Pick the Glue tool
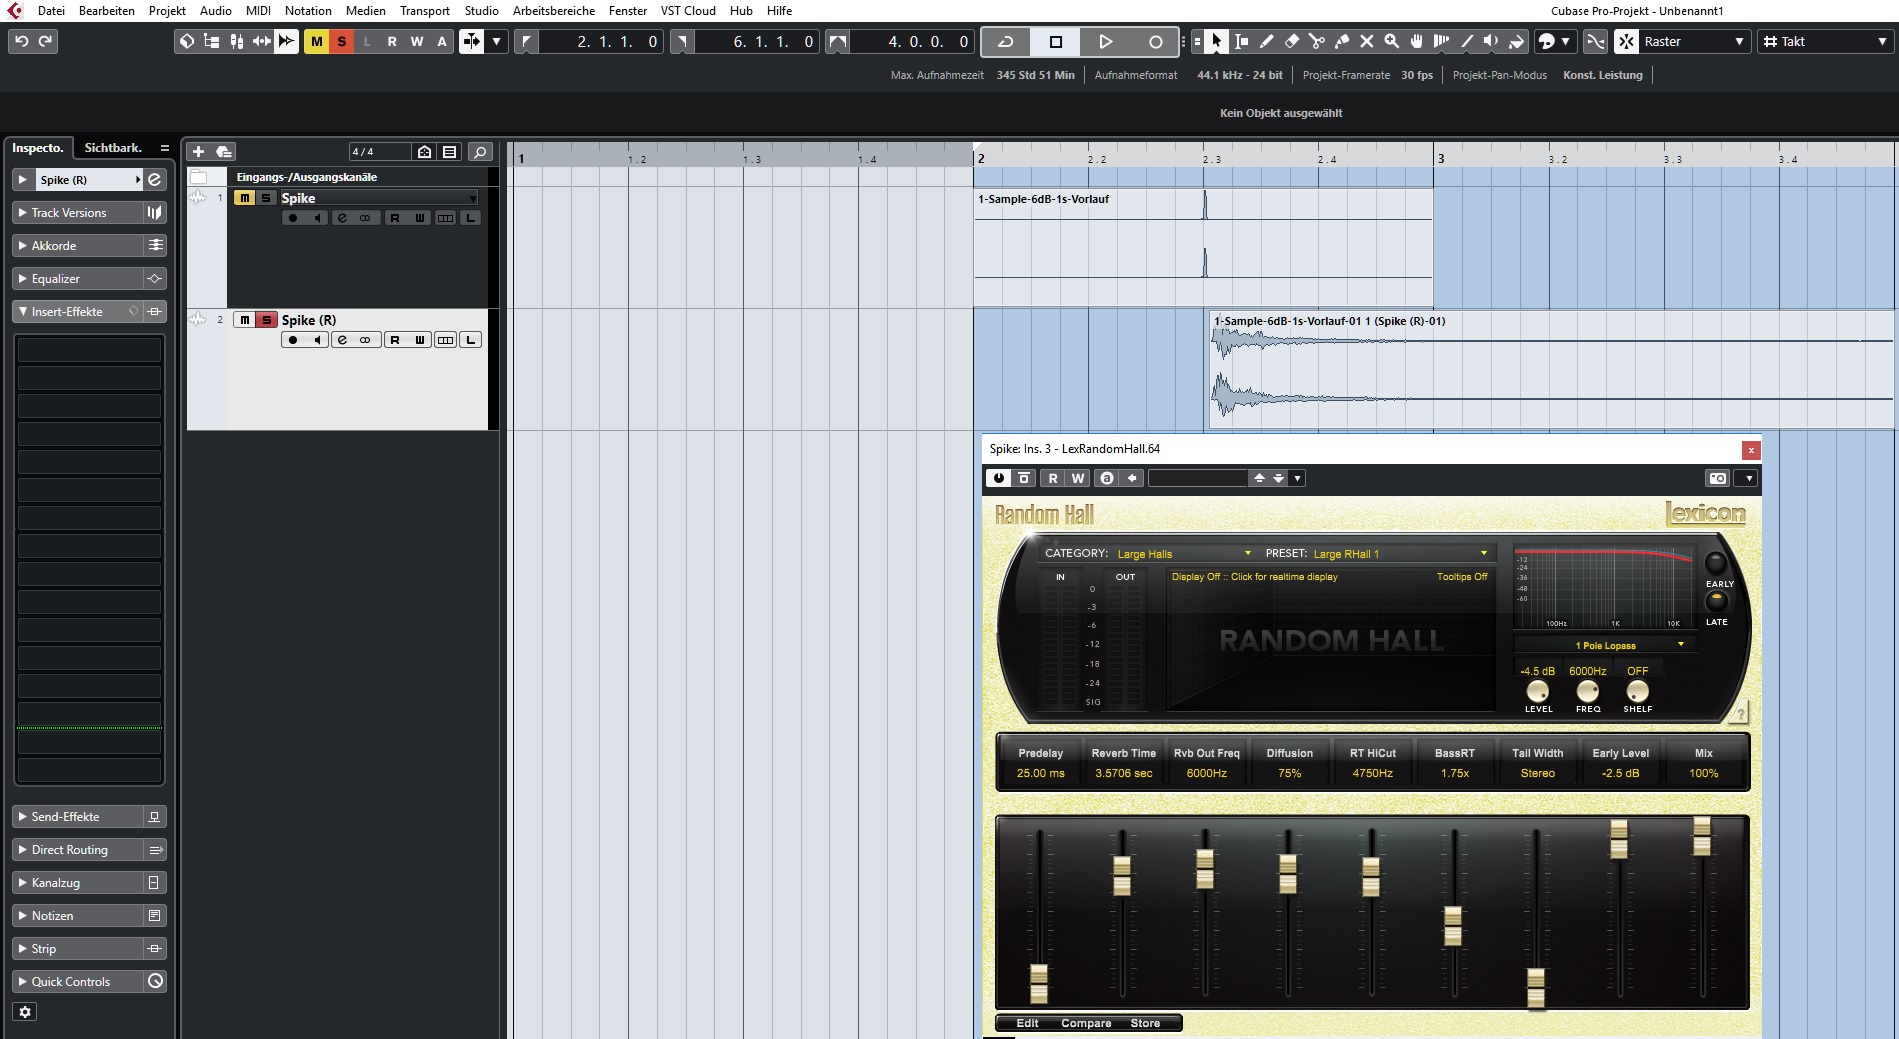The image size is (1899, 1039). pos(1342,42)
